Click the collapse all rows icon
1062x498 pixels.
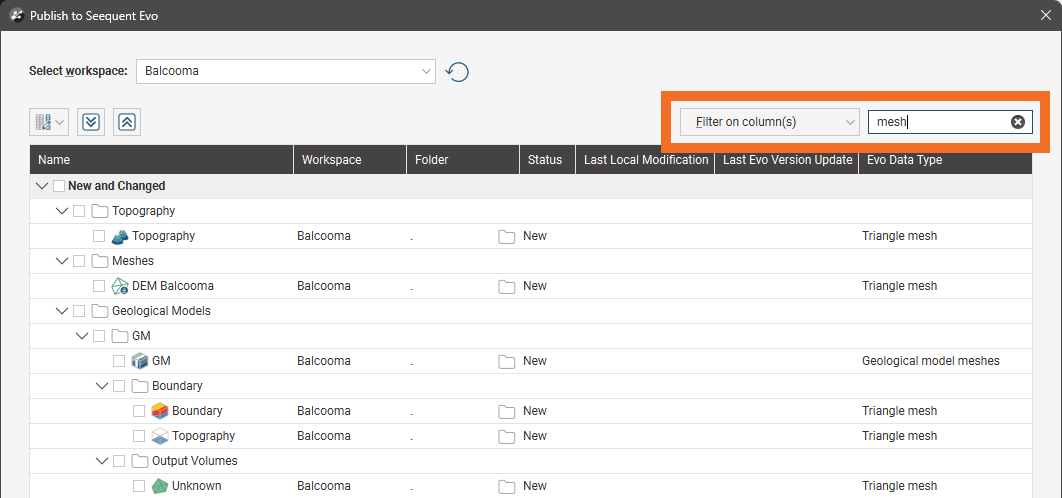point(127,122)
